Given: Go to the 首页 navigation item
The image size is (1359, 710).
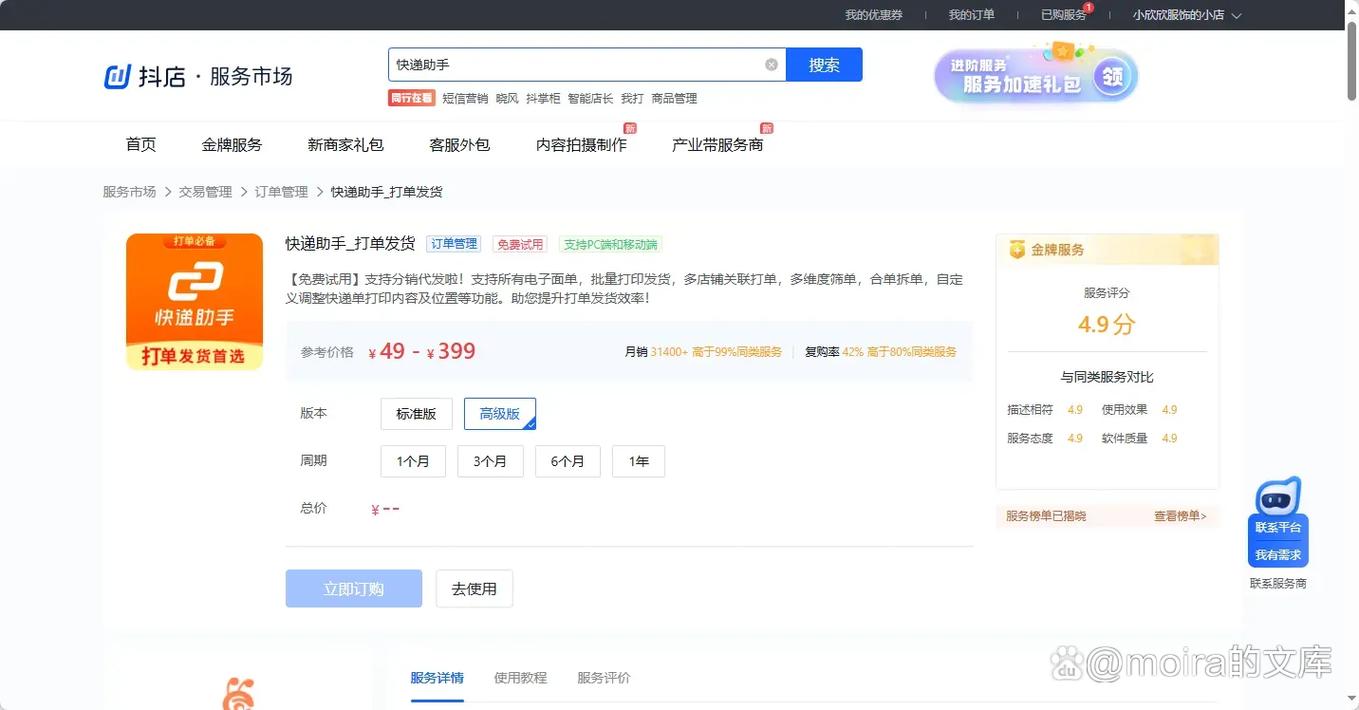Looking at the screenshot, I should [x=141, y=145].
